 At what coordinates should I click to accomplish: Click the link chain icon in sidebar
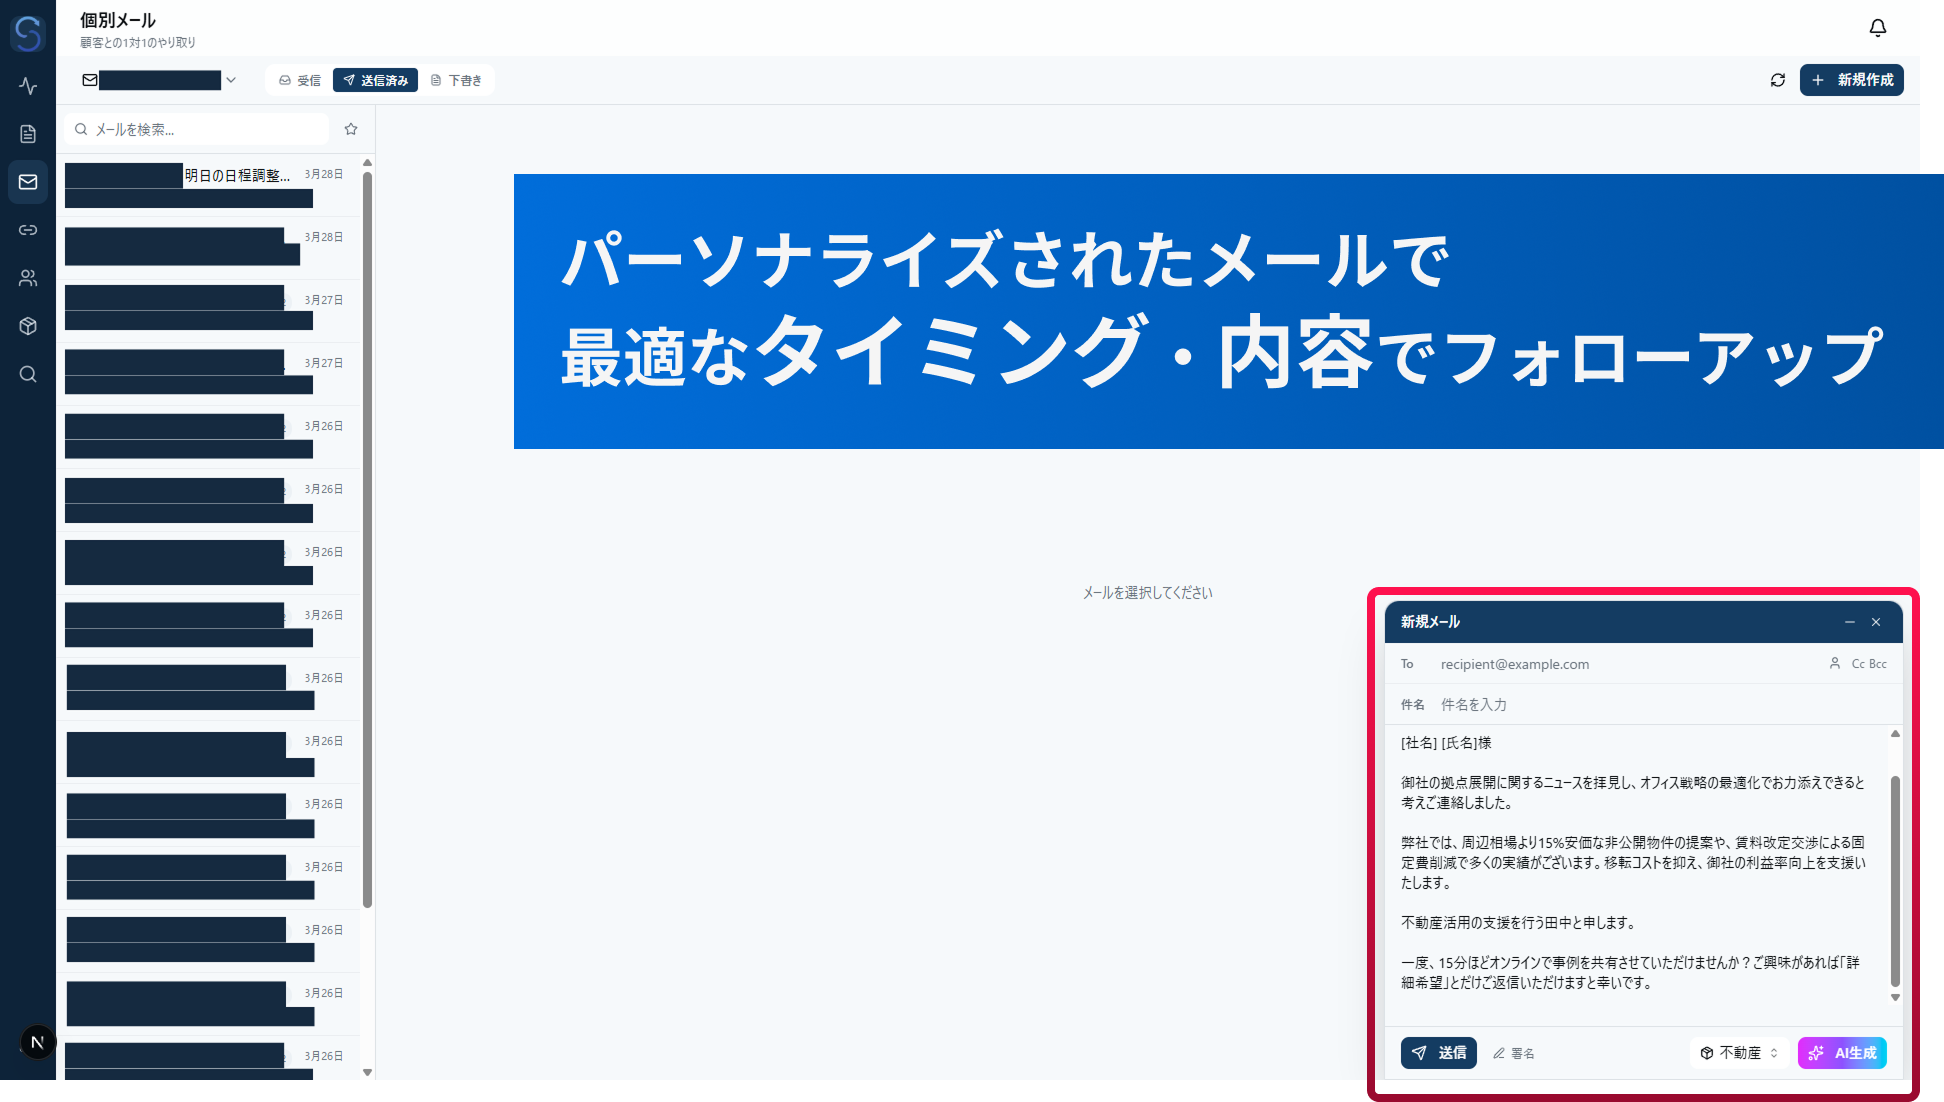tap(28, 230)
